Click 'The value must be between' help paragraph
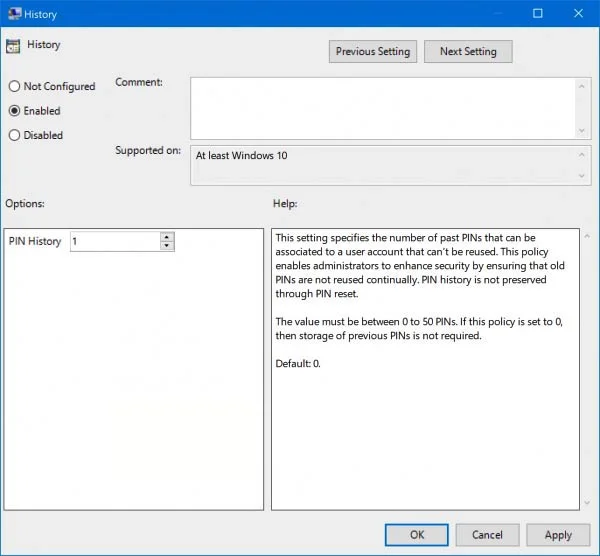Viewport: 600px width, 556px height. pyautogui.click(x=419, y=329)
